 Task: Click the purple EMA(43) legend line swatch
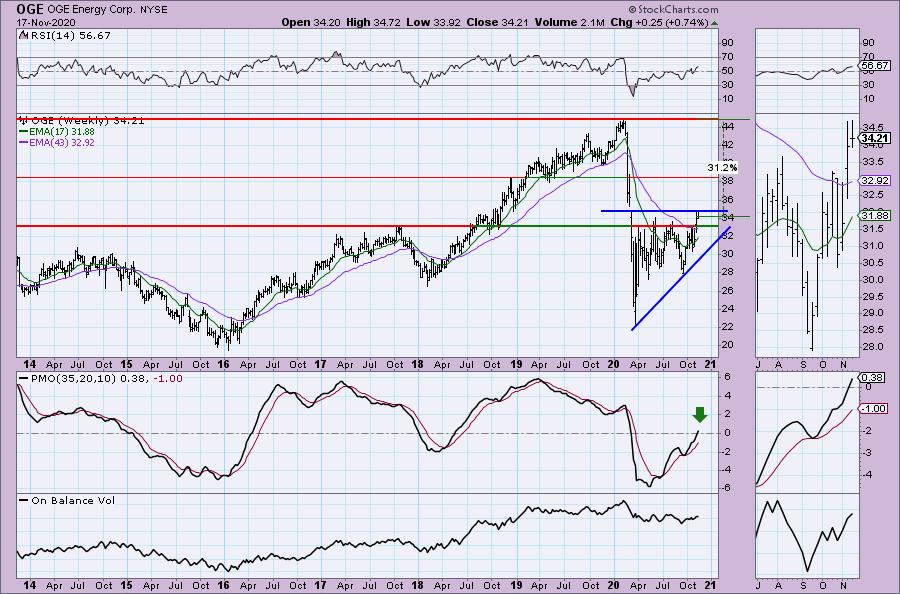24,142
